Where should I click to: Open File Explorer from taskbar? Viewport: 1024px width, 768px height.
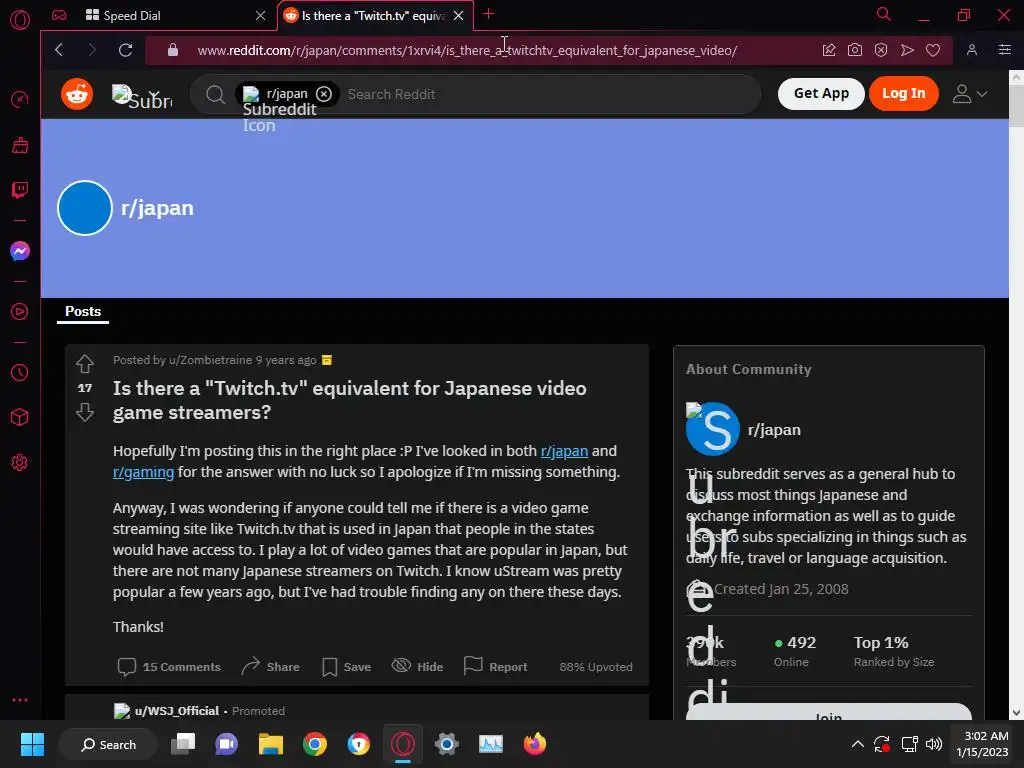[270, 744]
